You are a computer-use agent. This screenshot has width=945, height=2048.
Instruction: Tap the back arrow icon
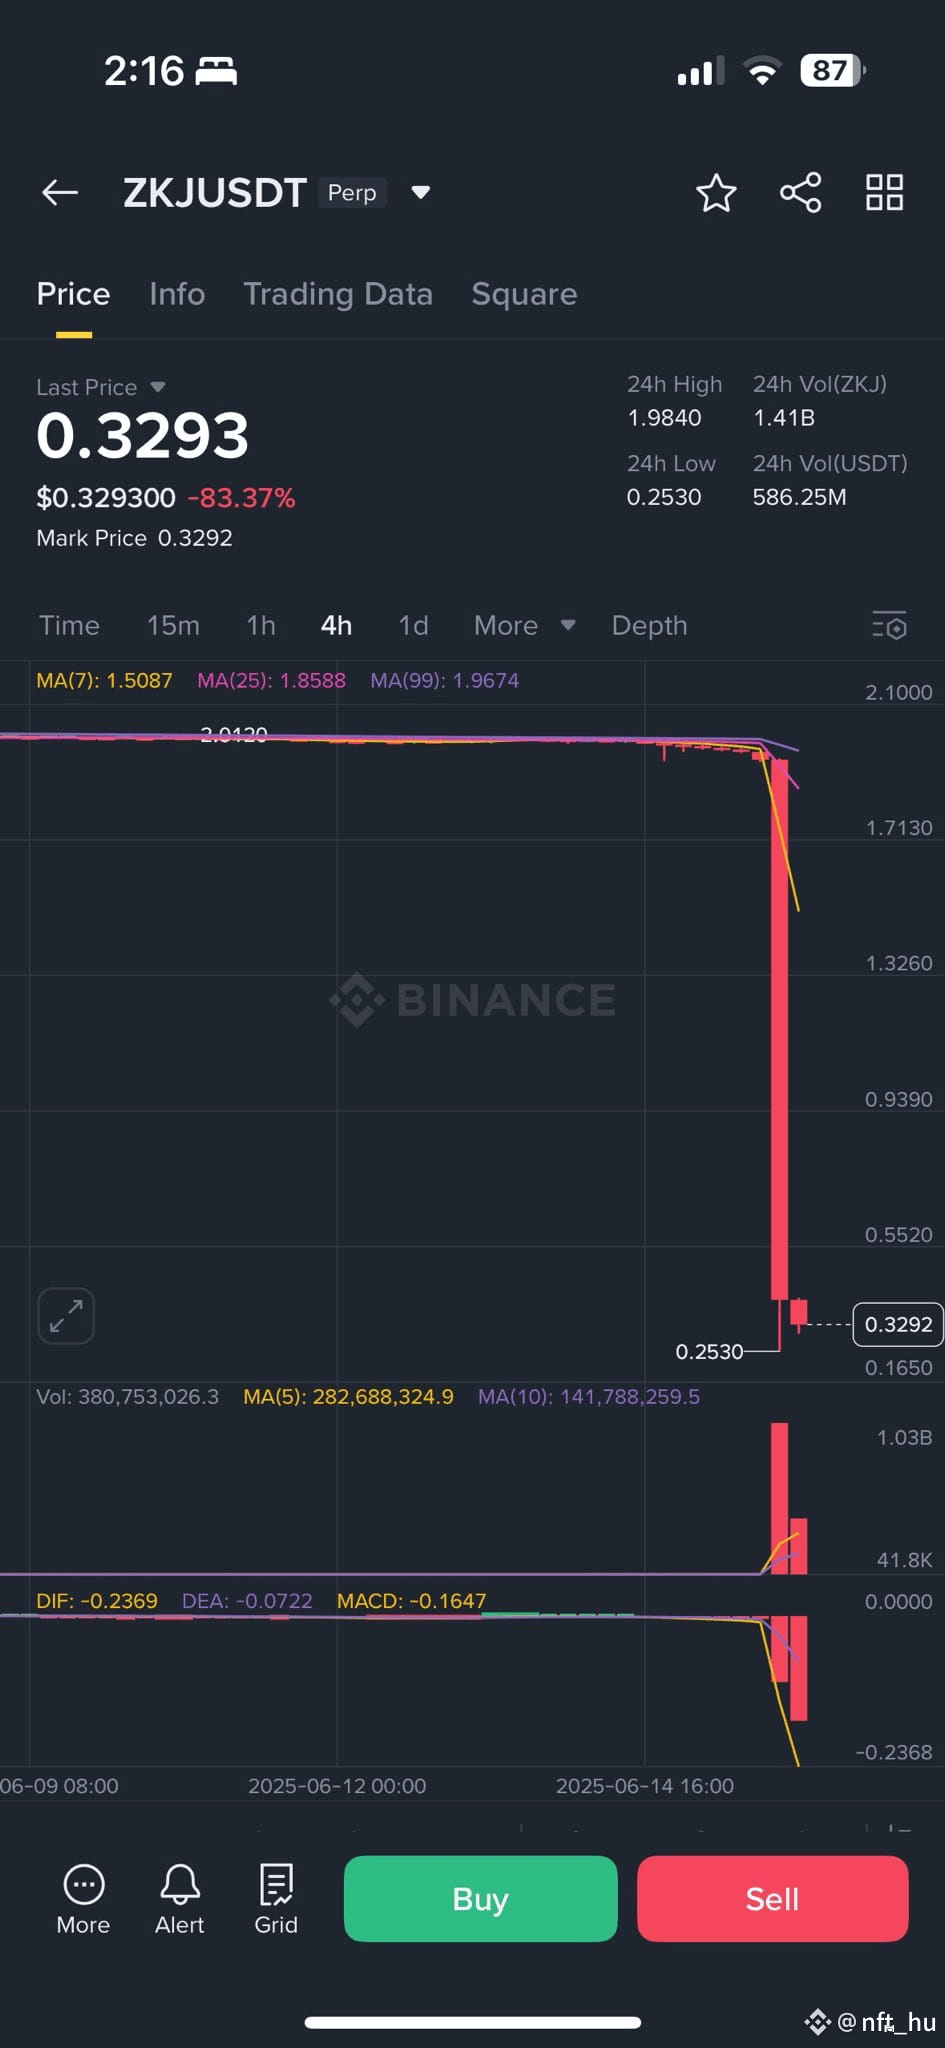tap(60, 192)
